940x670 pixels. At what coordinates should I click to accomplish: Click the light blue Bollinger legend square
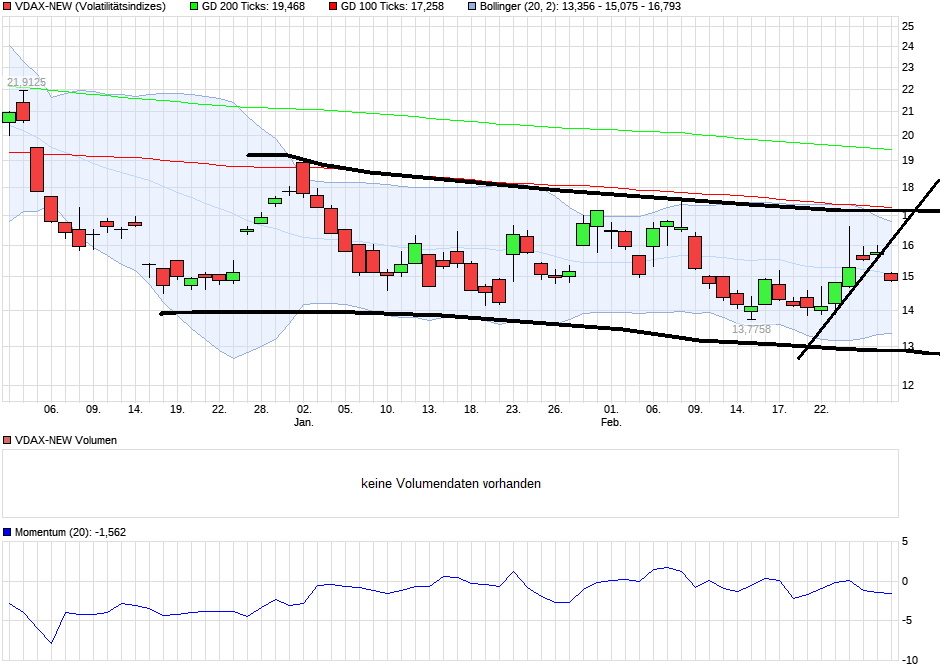coord(472,7)
